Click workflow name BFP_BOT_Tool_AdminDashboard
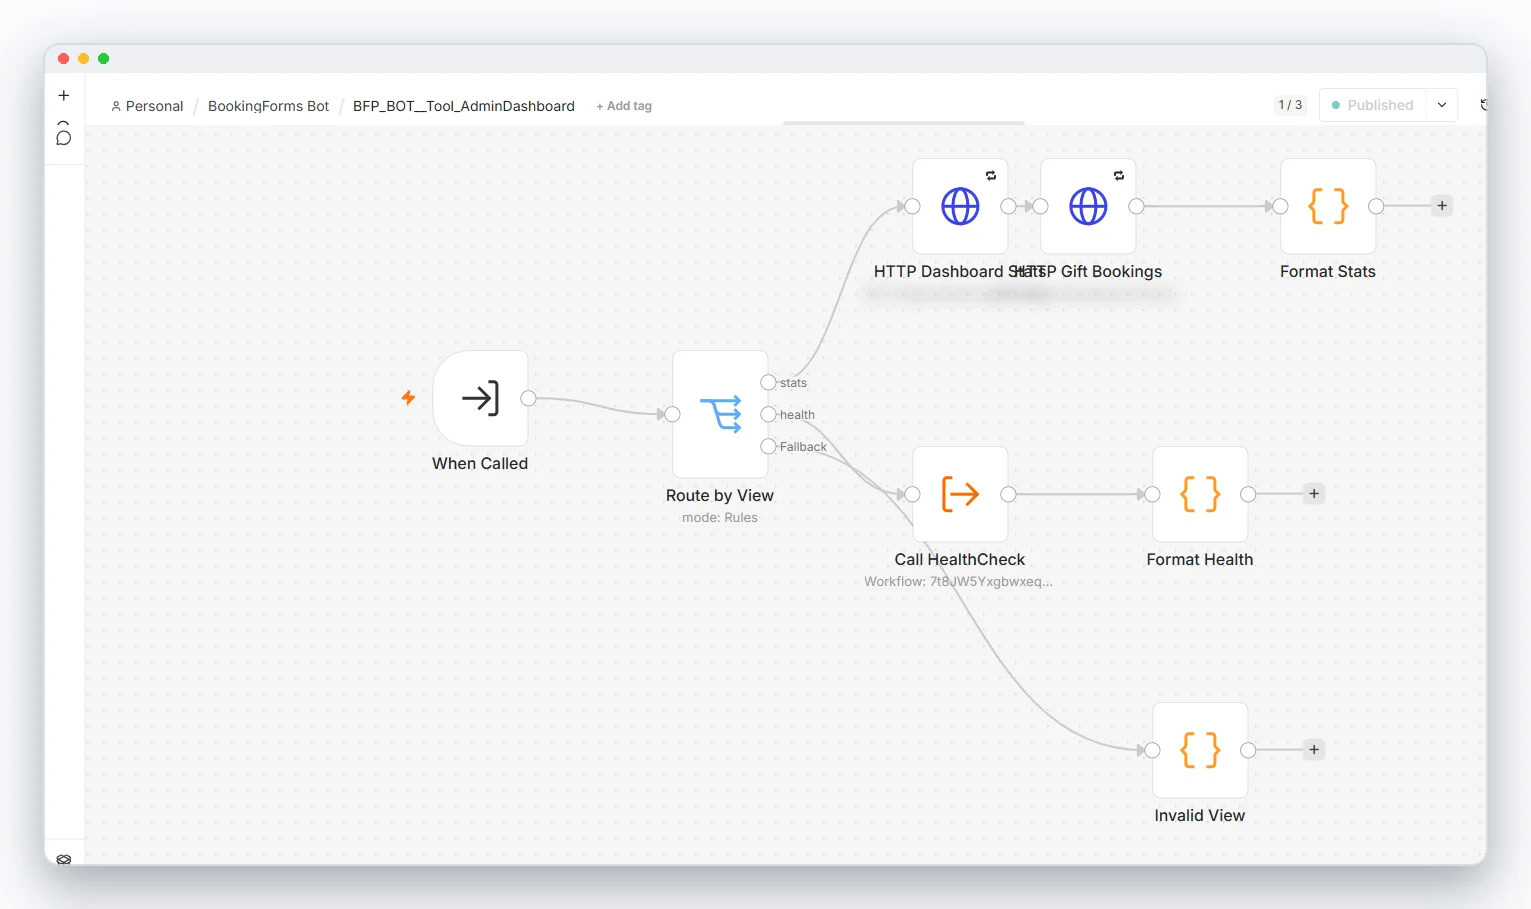Screen dimensions: 1531x909 [x=464, y=106]
